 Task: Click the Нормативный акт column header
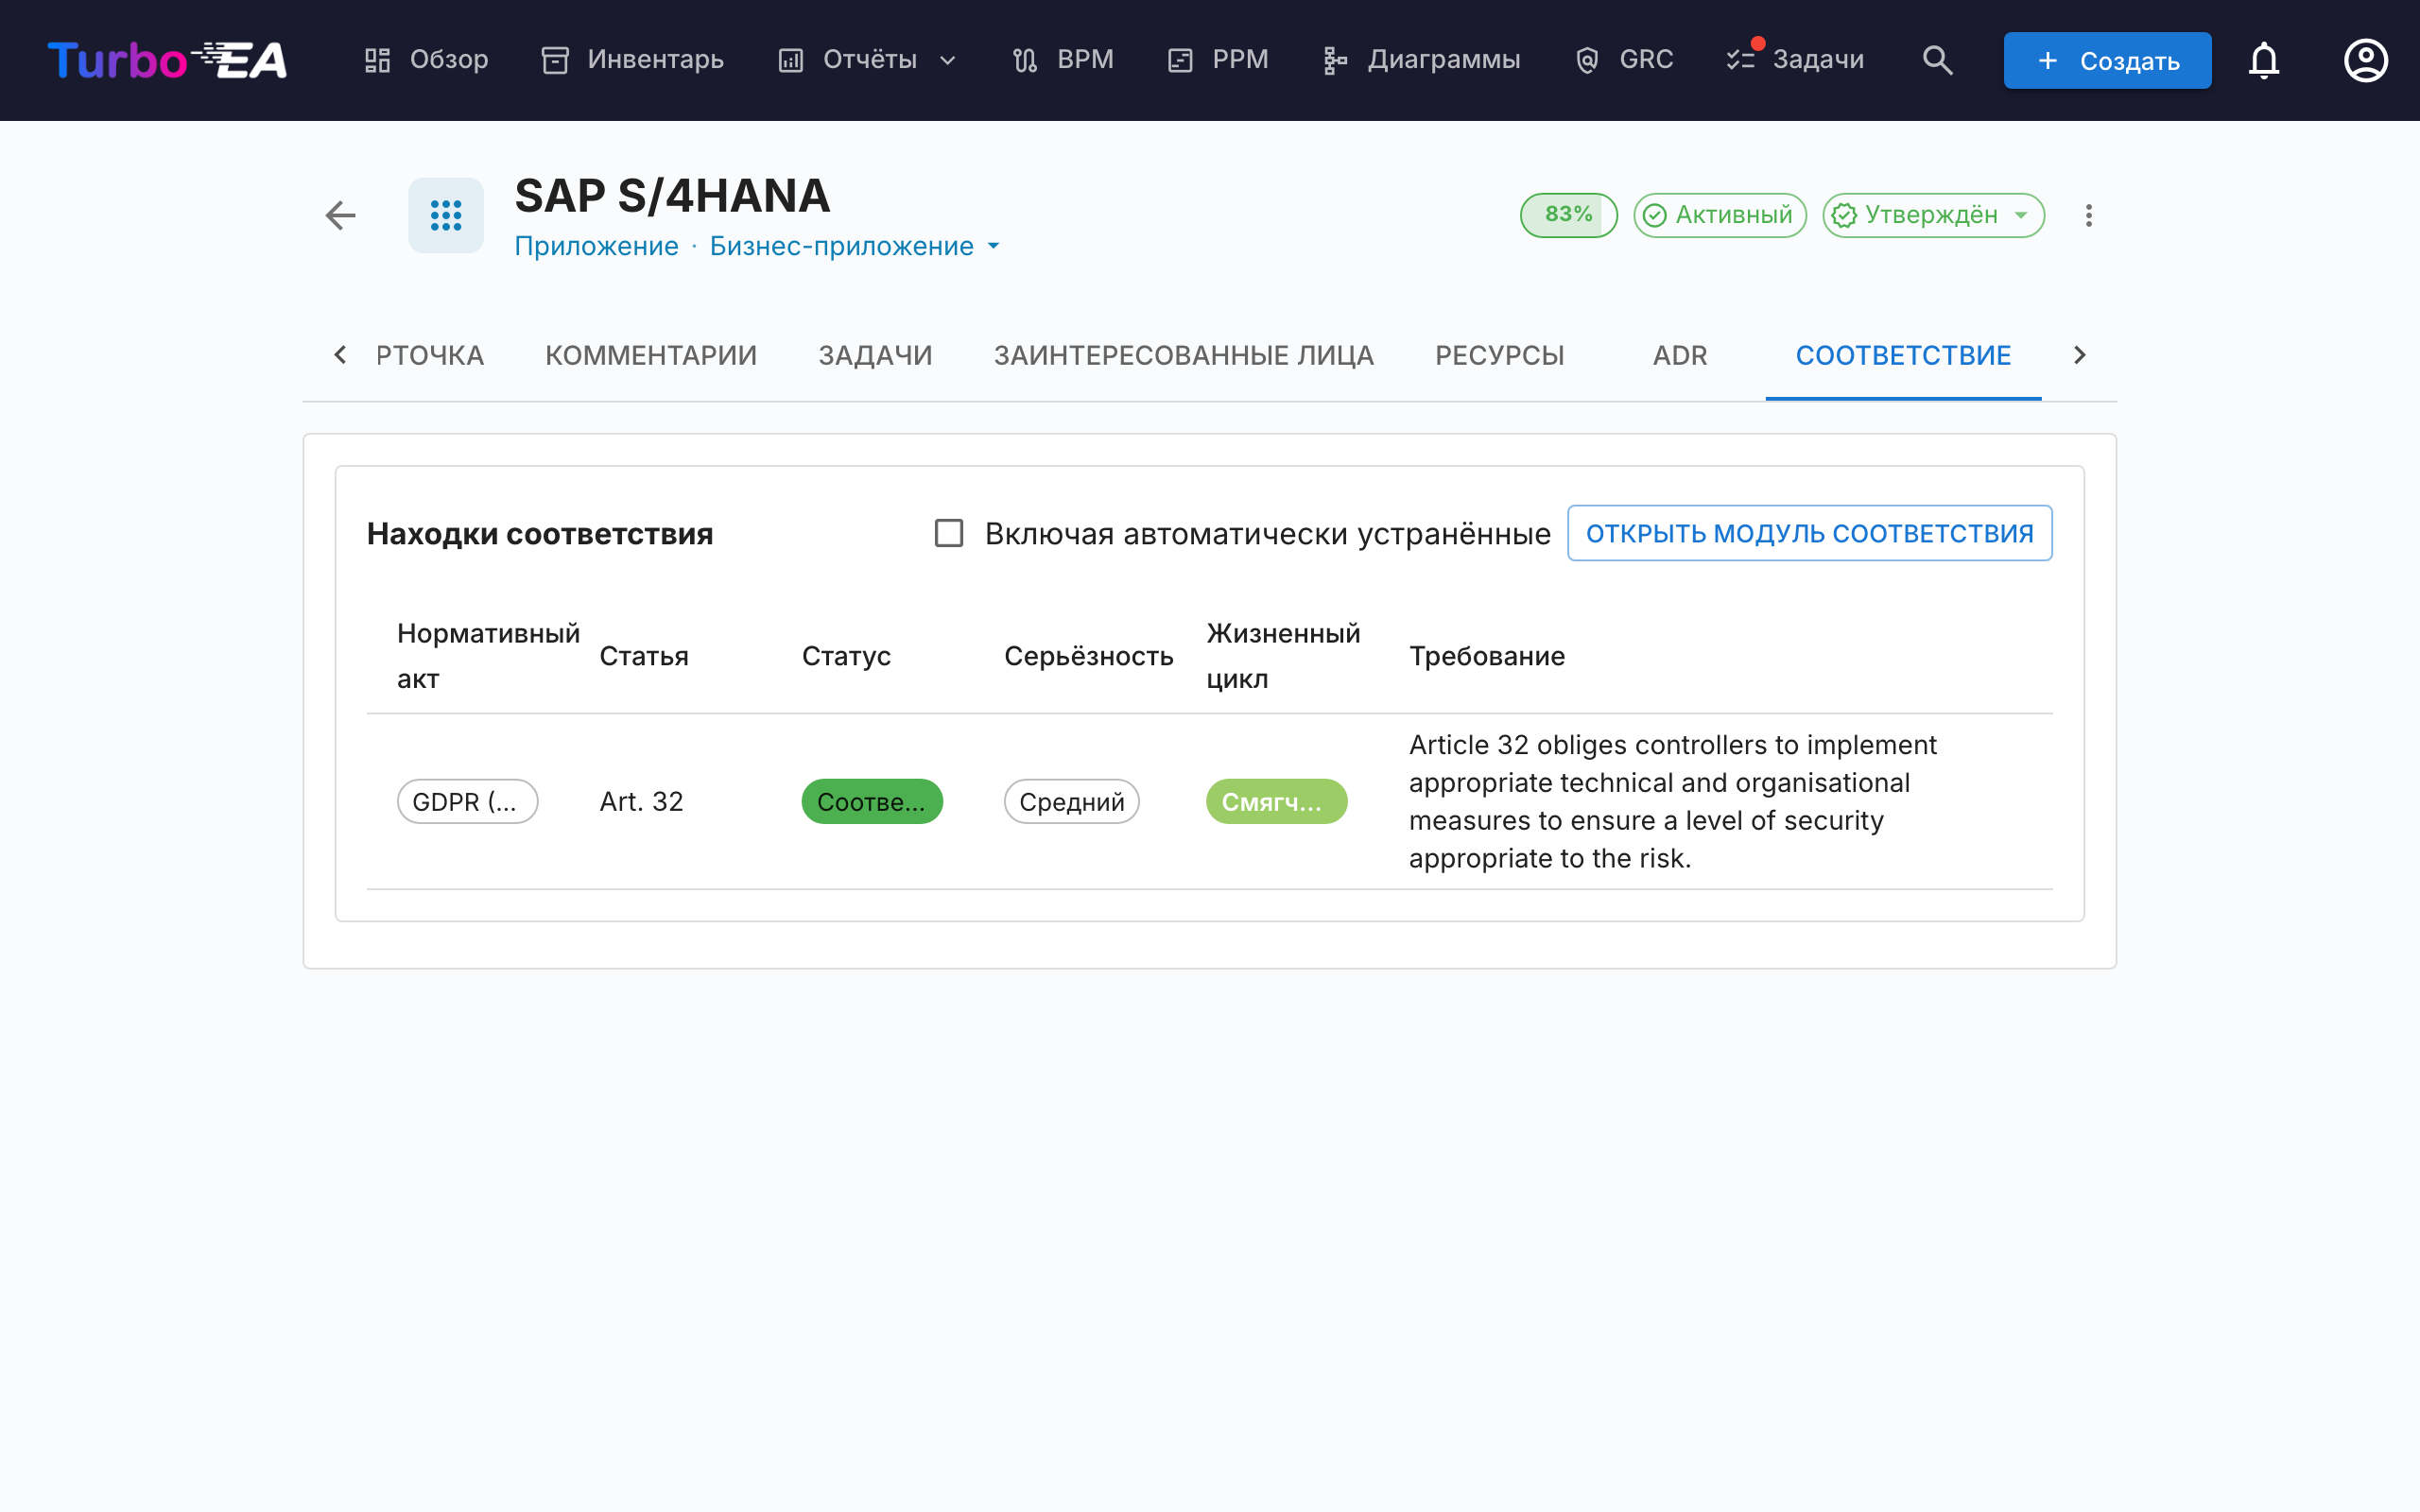tap(488, 656)
